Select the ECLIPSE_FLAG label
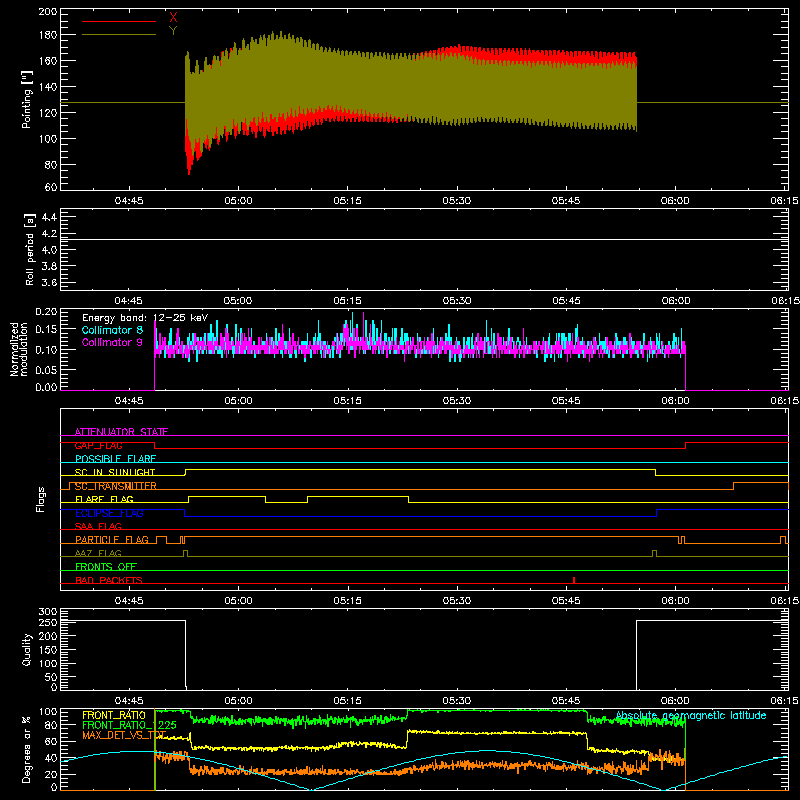This screenshot has width=800, height=800. (x=109, y=513)
